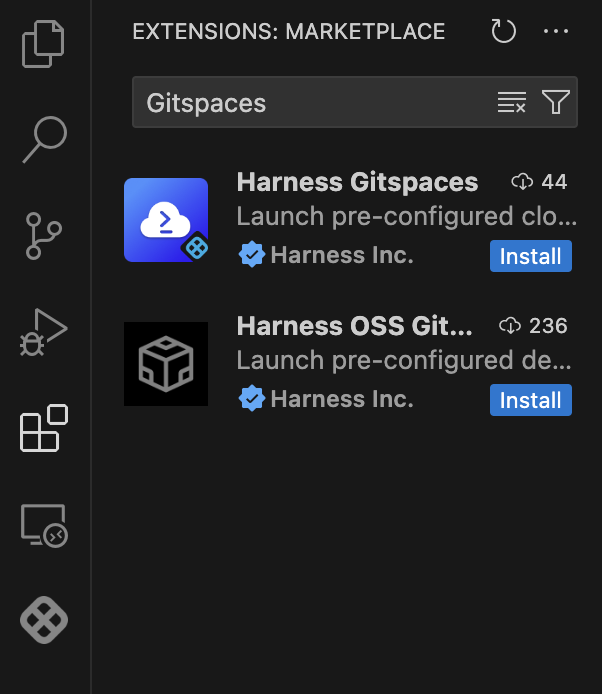Open the extensions filter dropdown
Viewport: 602px width, 694px height.
[555, 102]
